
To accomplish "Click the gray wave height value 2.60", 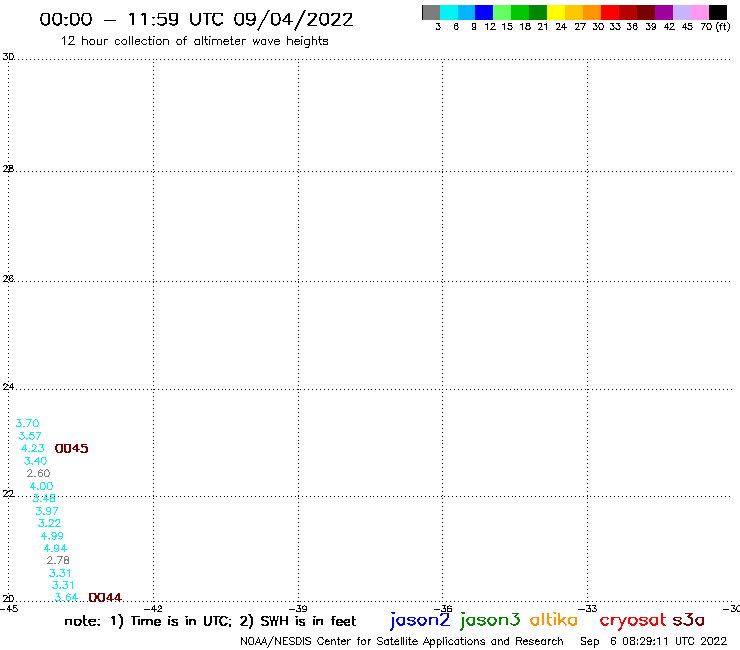I will click(x=38, y=473).
